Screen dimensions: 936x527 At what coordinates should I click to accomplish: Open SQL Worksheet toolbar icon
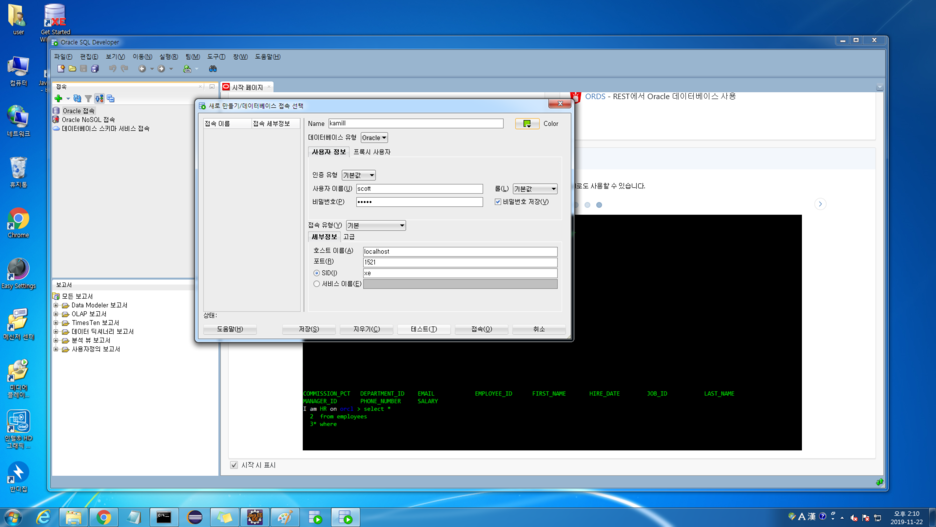coord(187,69)
